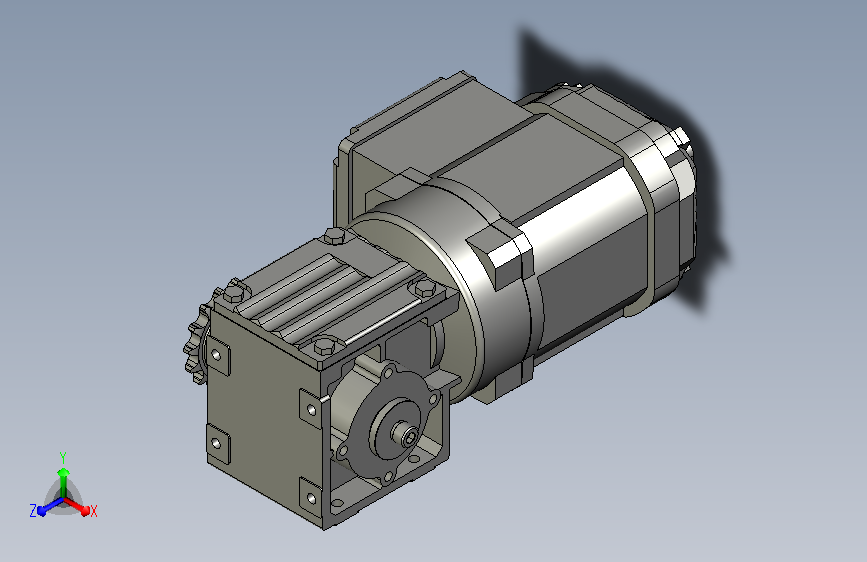The height and width of the screenshot is (562, 867).
Task: Click the blue Z axis arrow of triad
Action: 48,507
